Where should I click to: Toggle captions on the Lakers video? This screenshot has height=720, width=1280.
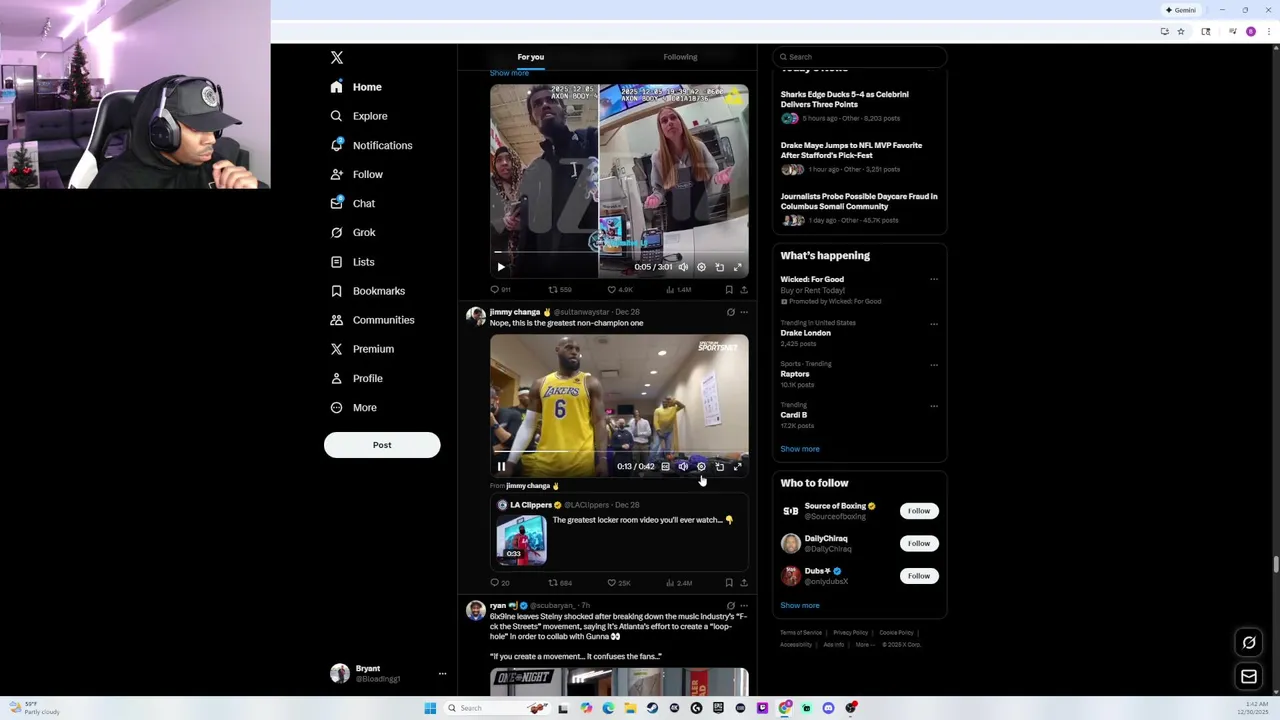click(665, 466)
